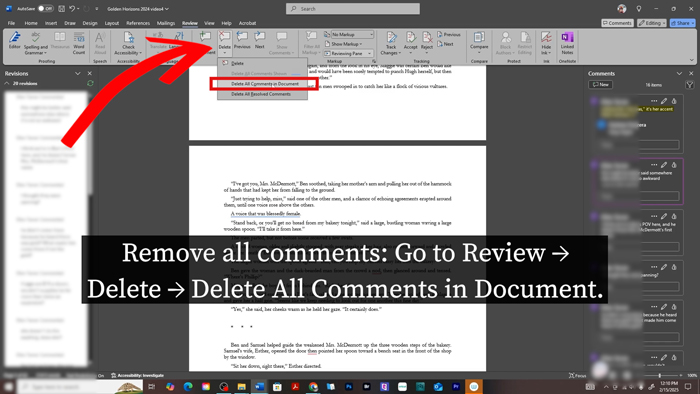Switch to the Acrobat tab

point(247,23)
